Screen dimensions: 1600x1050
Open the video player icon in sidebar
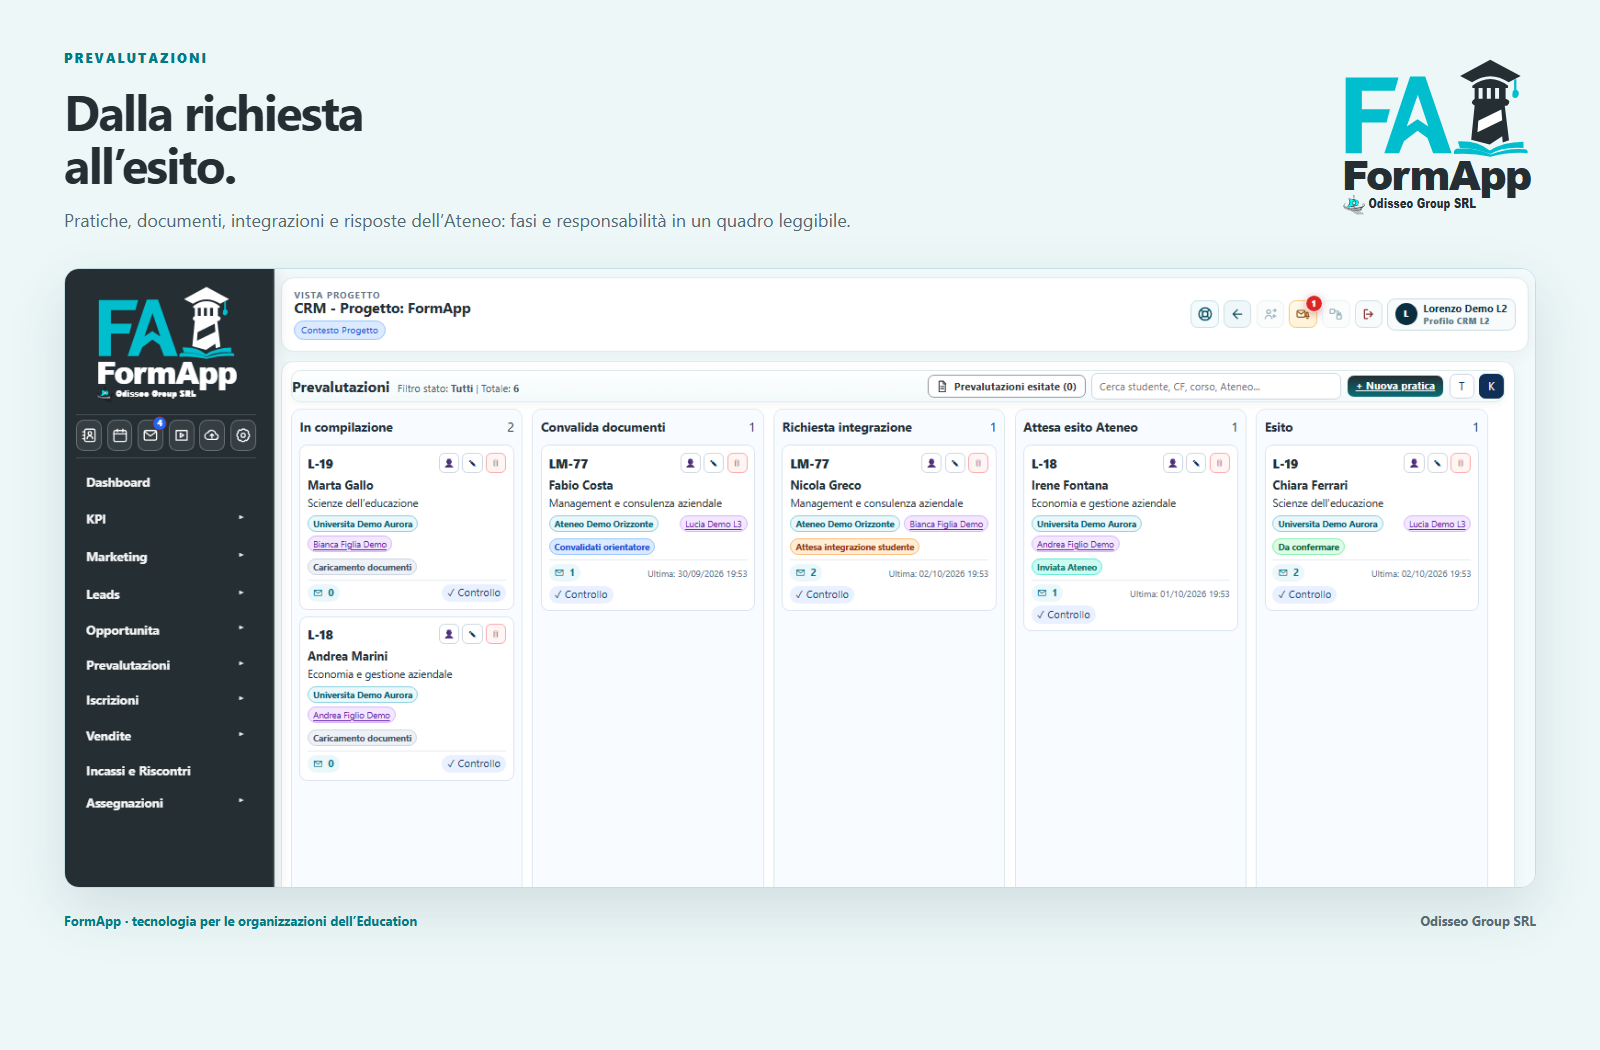[181, 435]
